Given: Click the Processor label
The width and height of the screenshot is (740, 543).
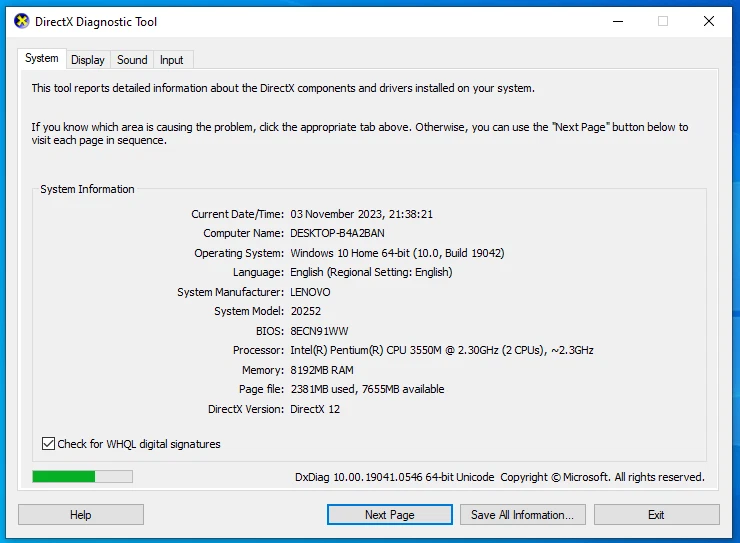Looking at the screenshot, I should (x=258, y=350).
